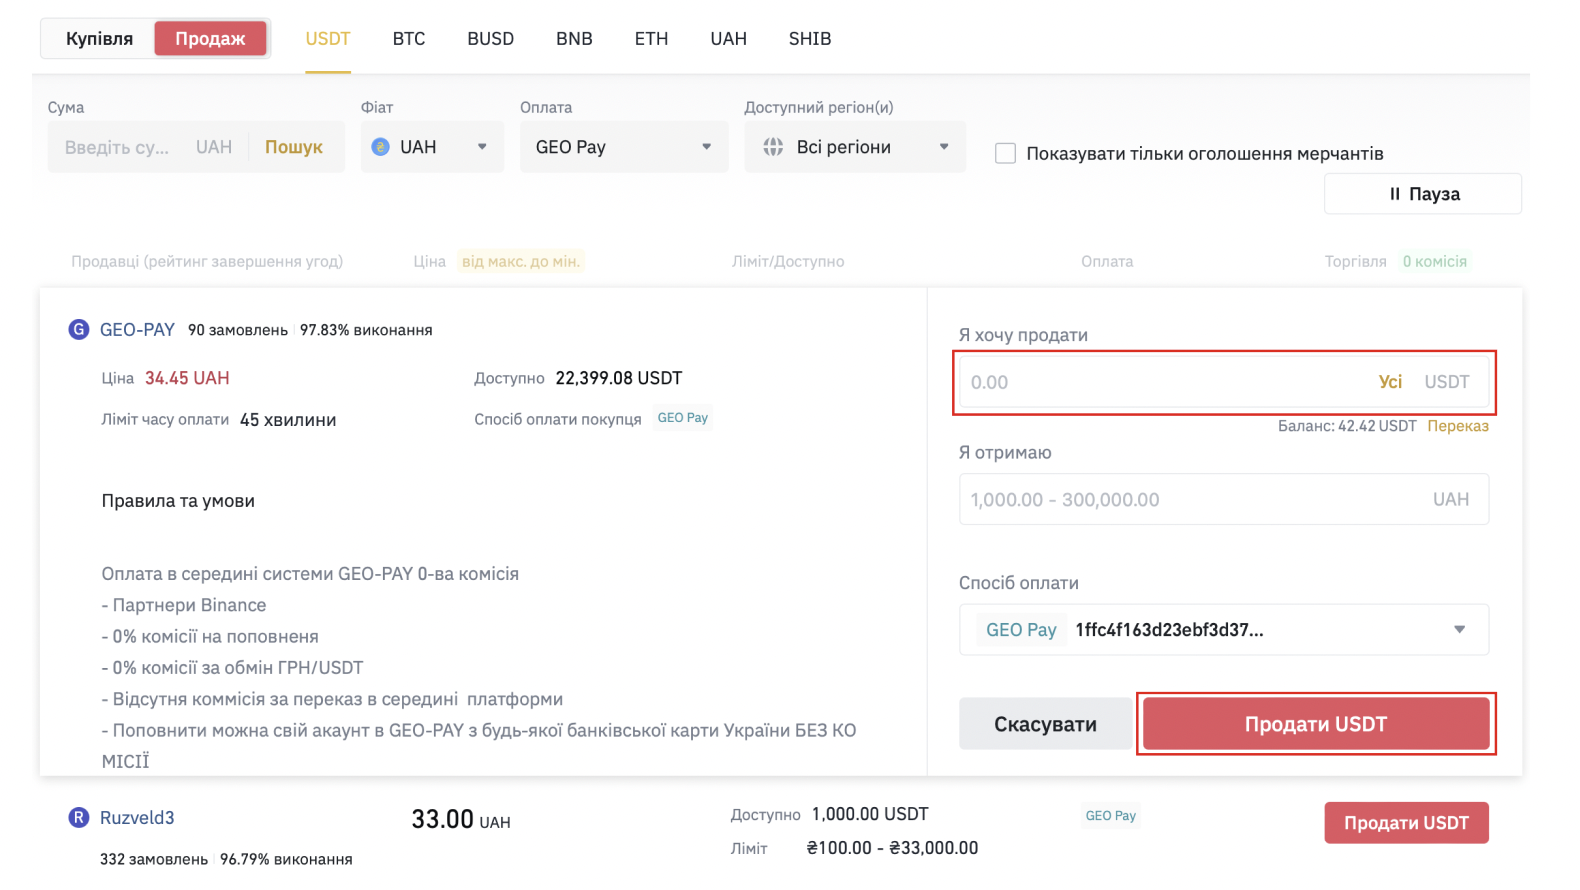Open the Всі регіони region dropdown
This screenshot has width=1580, height=890.
point(855,147)
